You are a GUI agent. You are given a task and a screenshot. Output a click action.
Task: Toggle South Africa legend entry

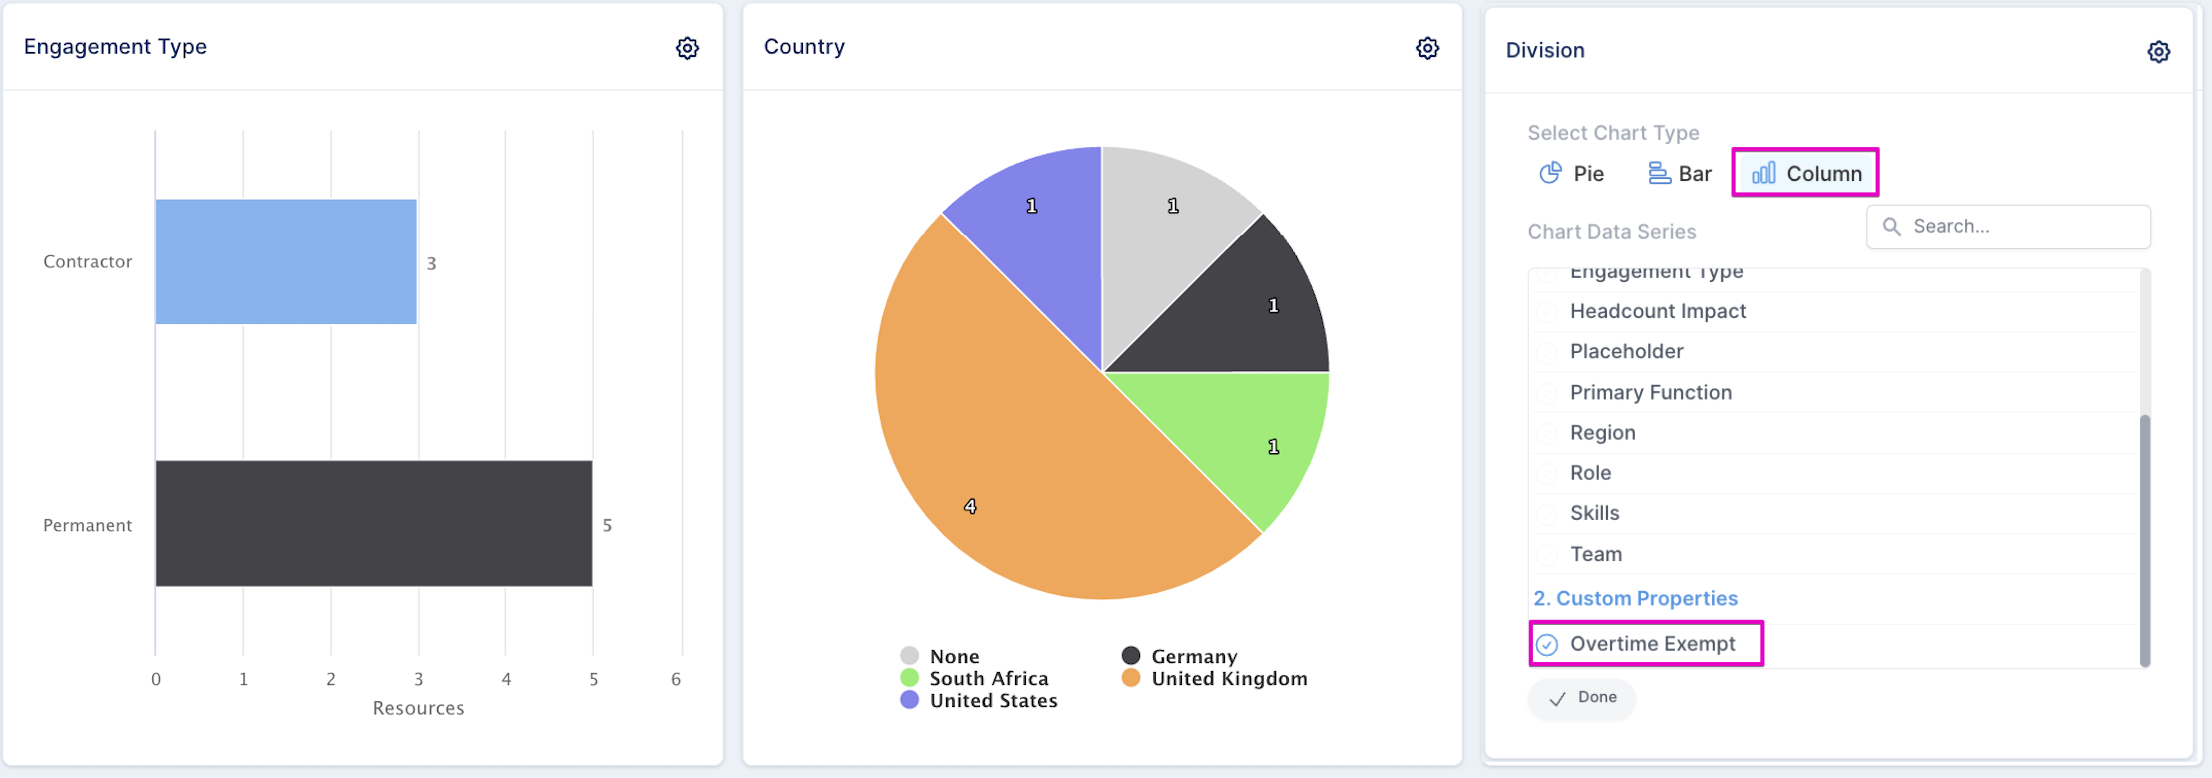(988, 679)
